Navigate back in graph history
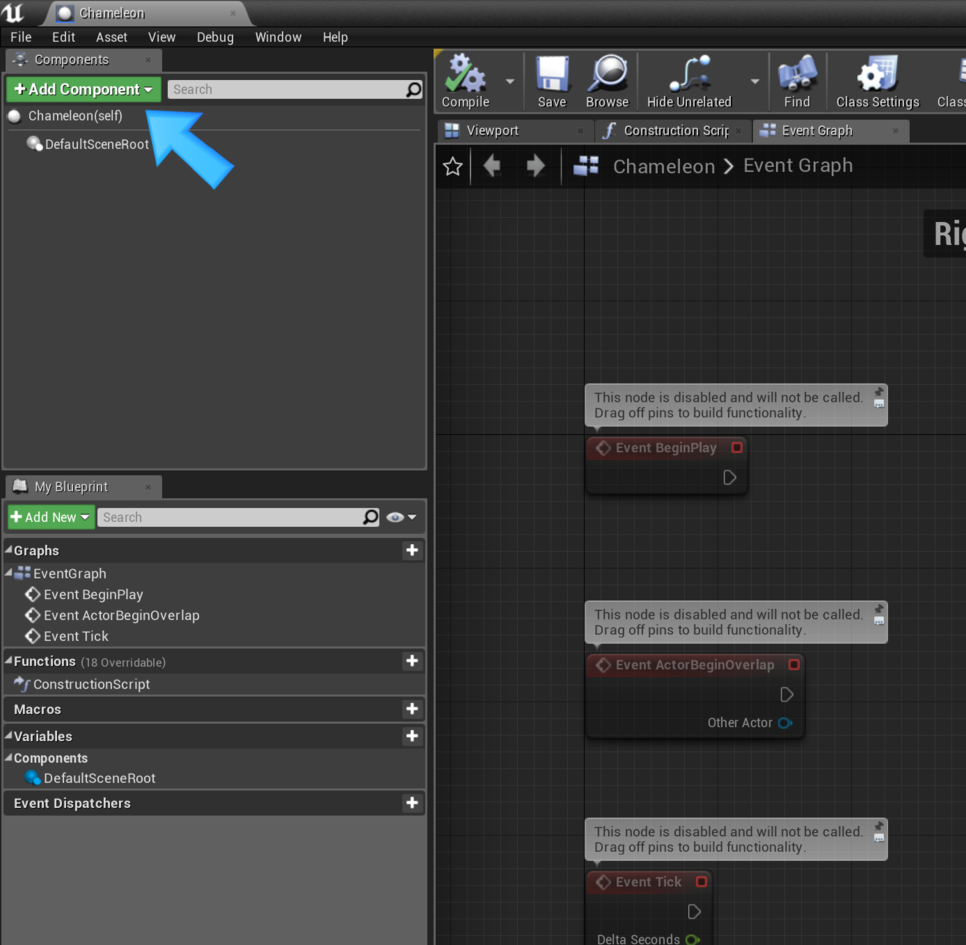The image size is (966, 945). pos(492,166)
